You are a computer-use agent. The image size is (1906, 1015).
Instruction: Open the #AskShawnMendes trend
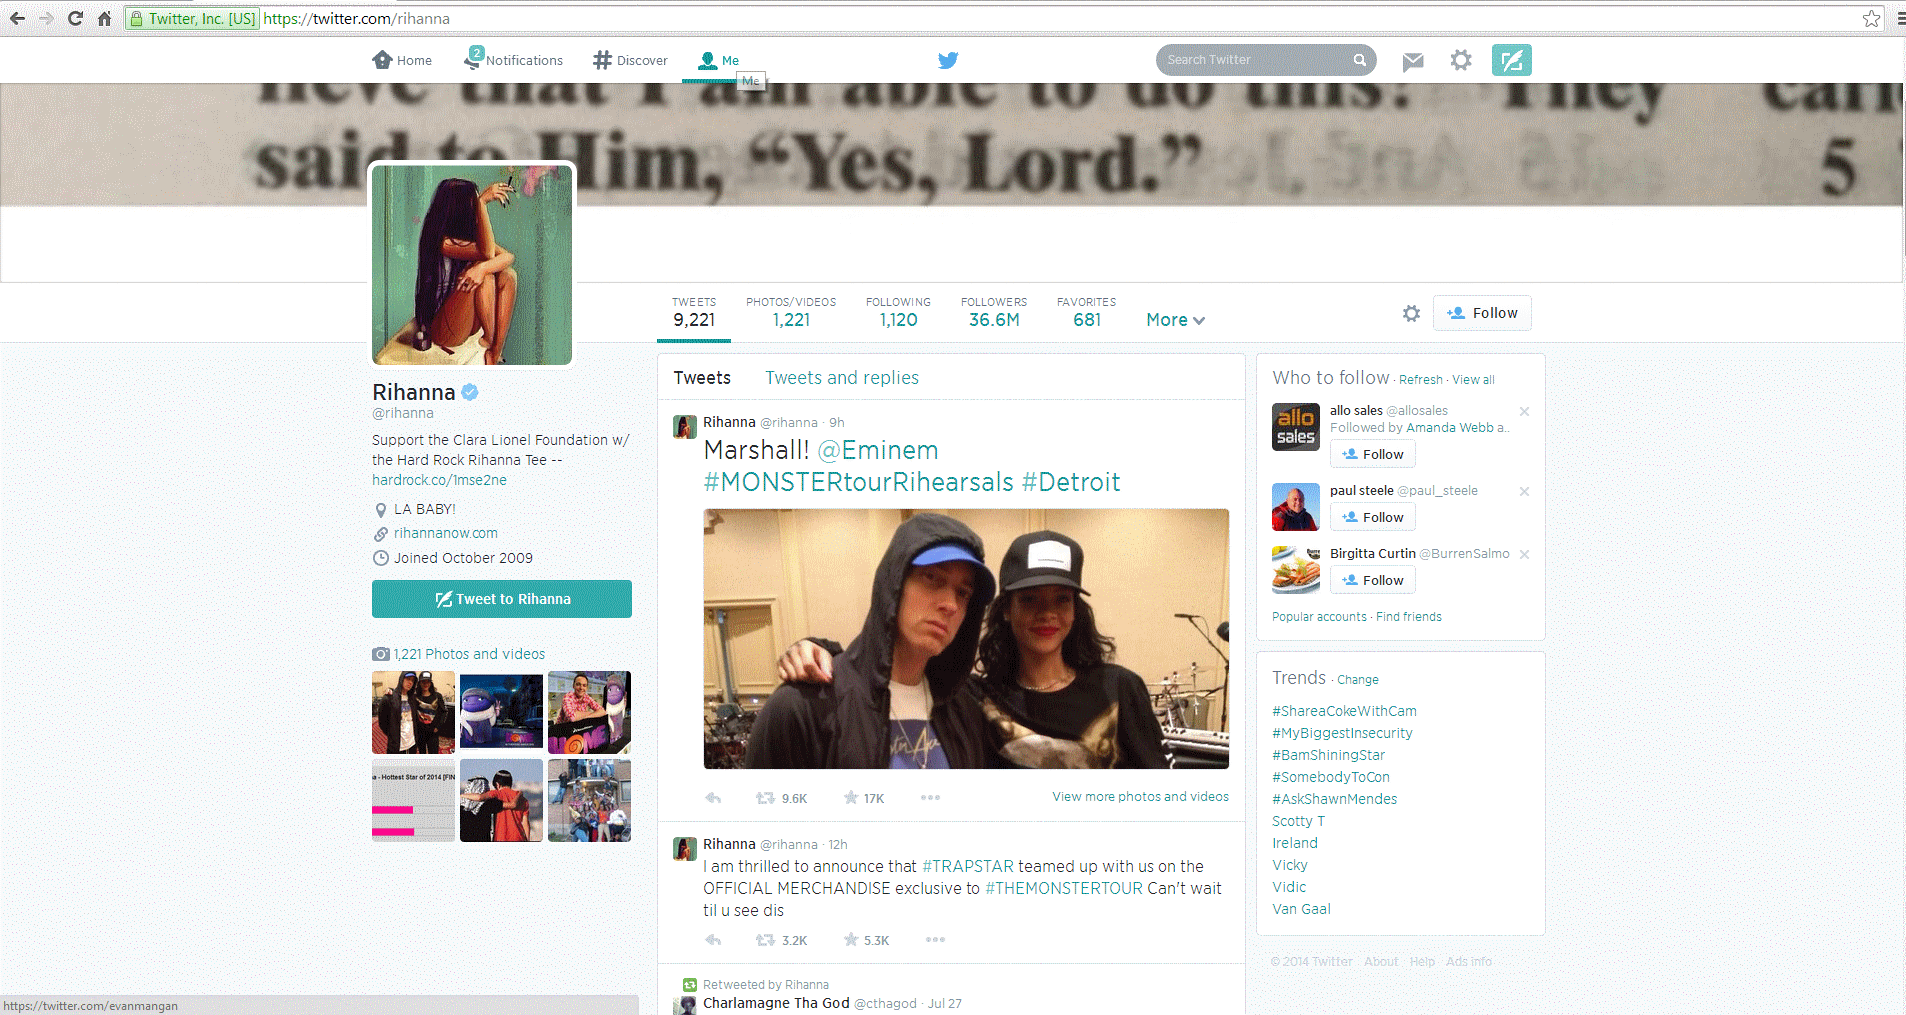(1334, 799)
